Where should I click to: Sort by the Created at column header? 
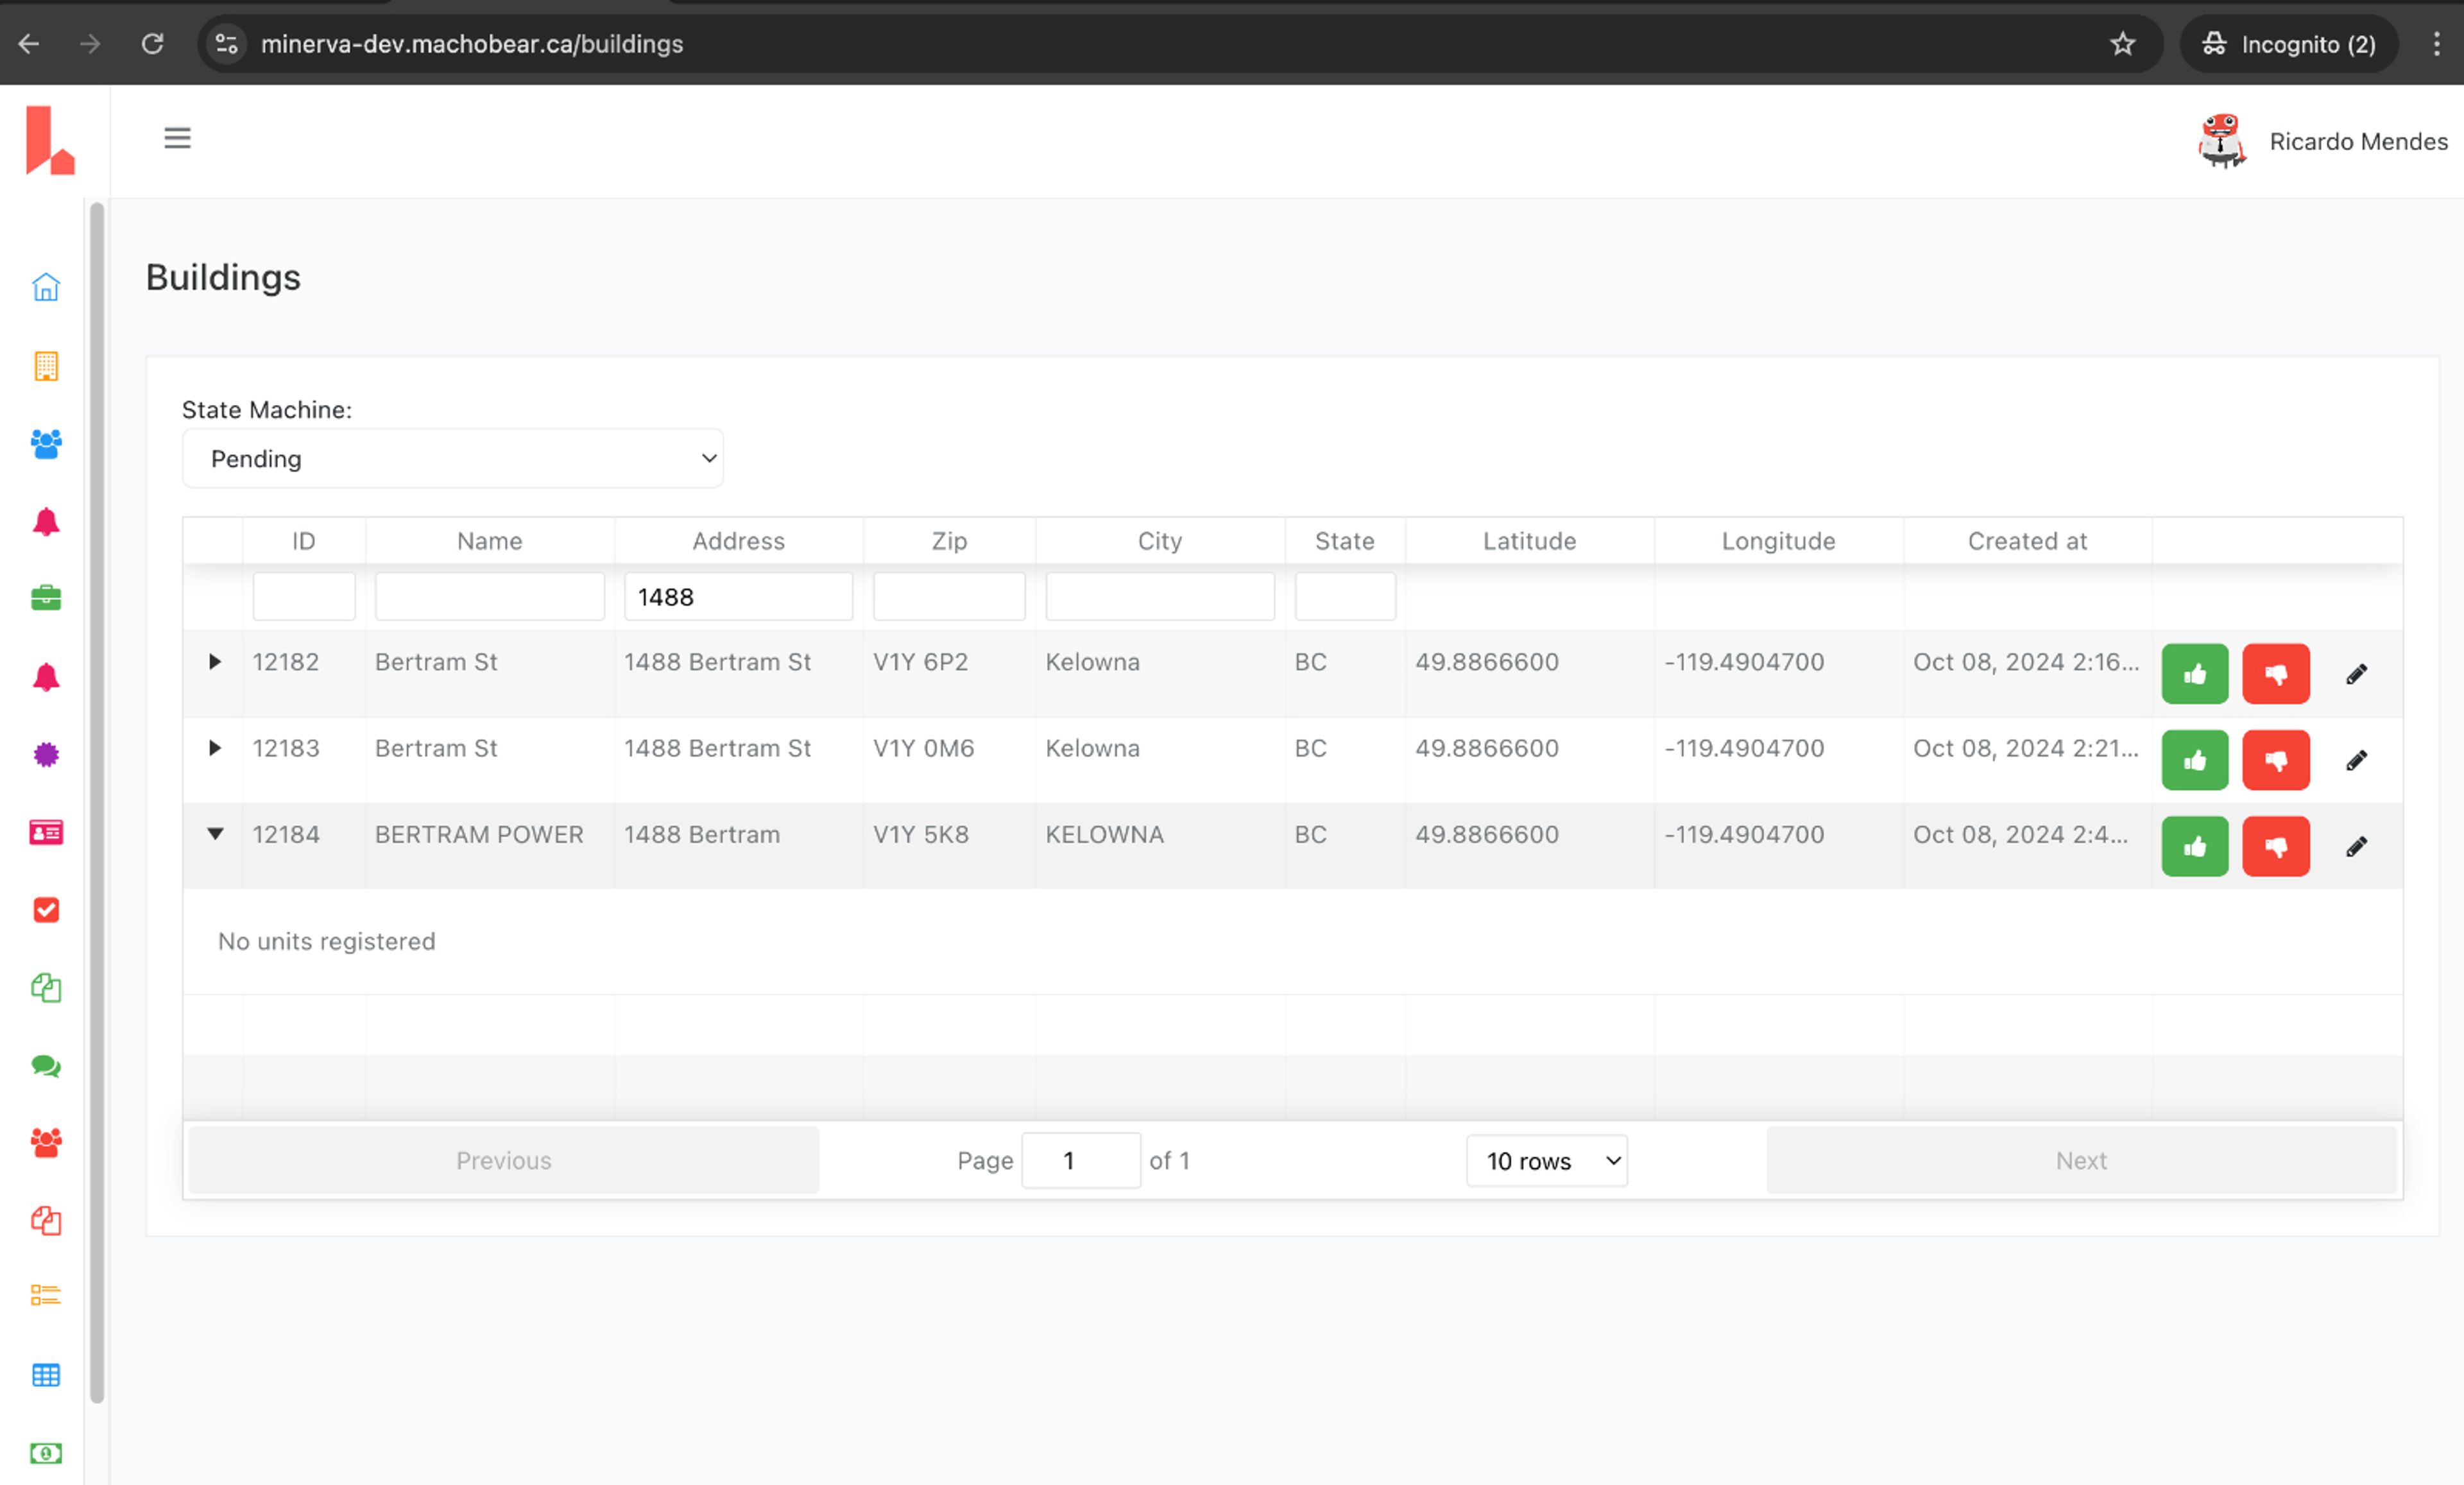tap(2027, 541)
